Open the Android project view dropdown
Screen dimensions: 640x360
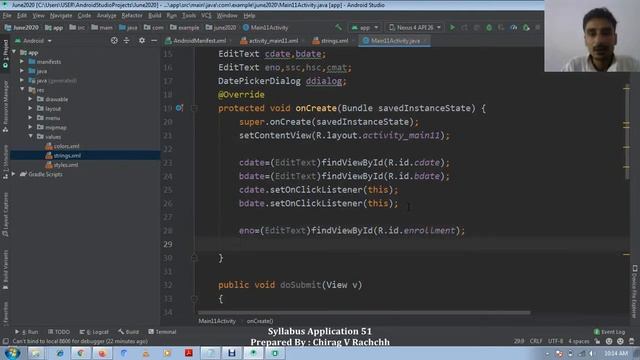[33, 41]
